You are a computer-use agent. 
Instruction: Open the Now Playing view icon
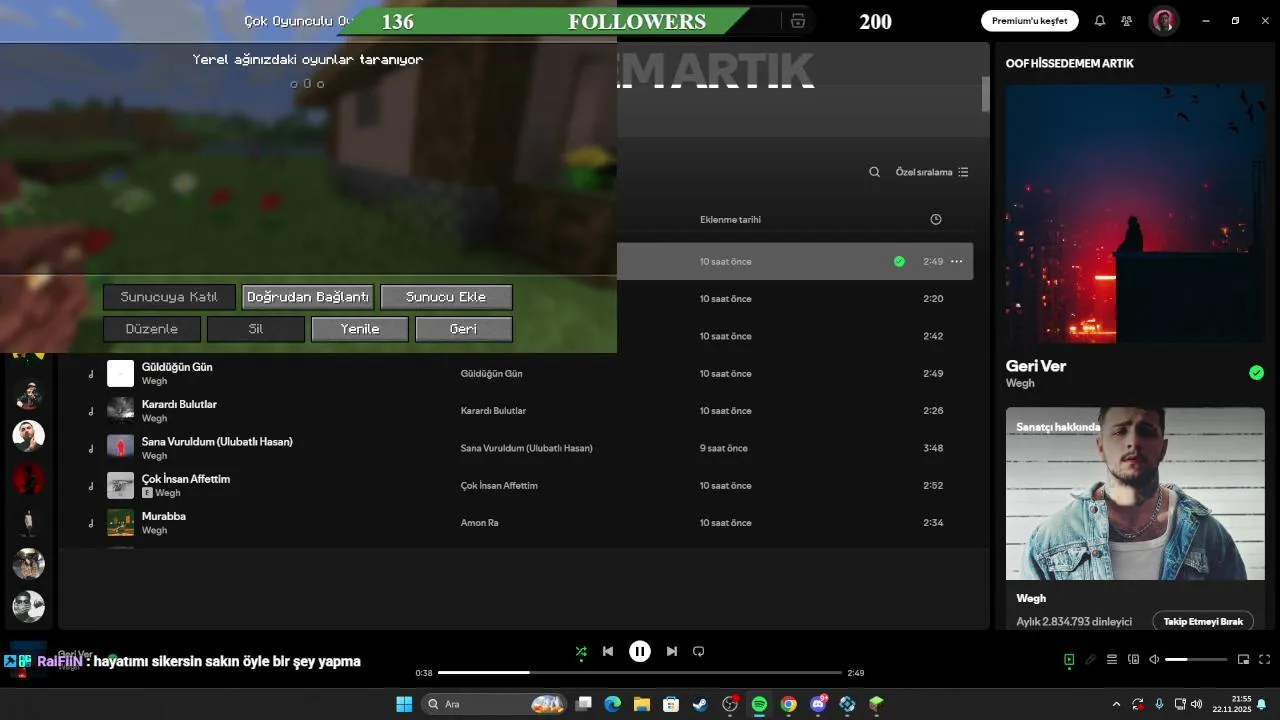[x=1069, y=659]
